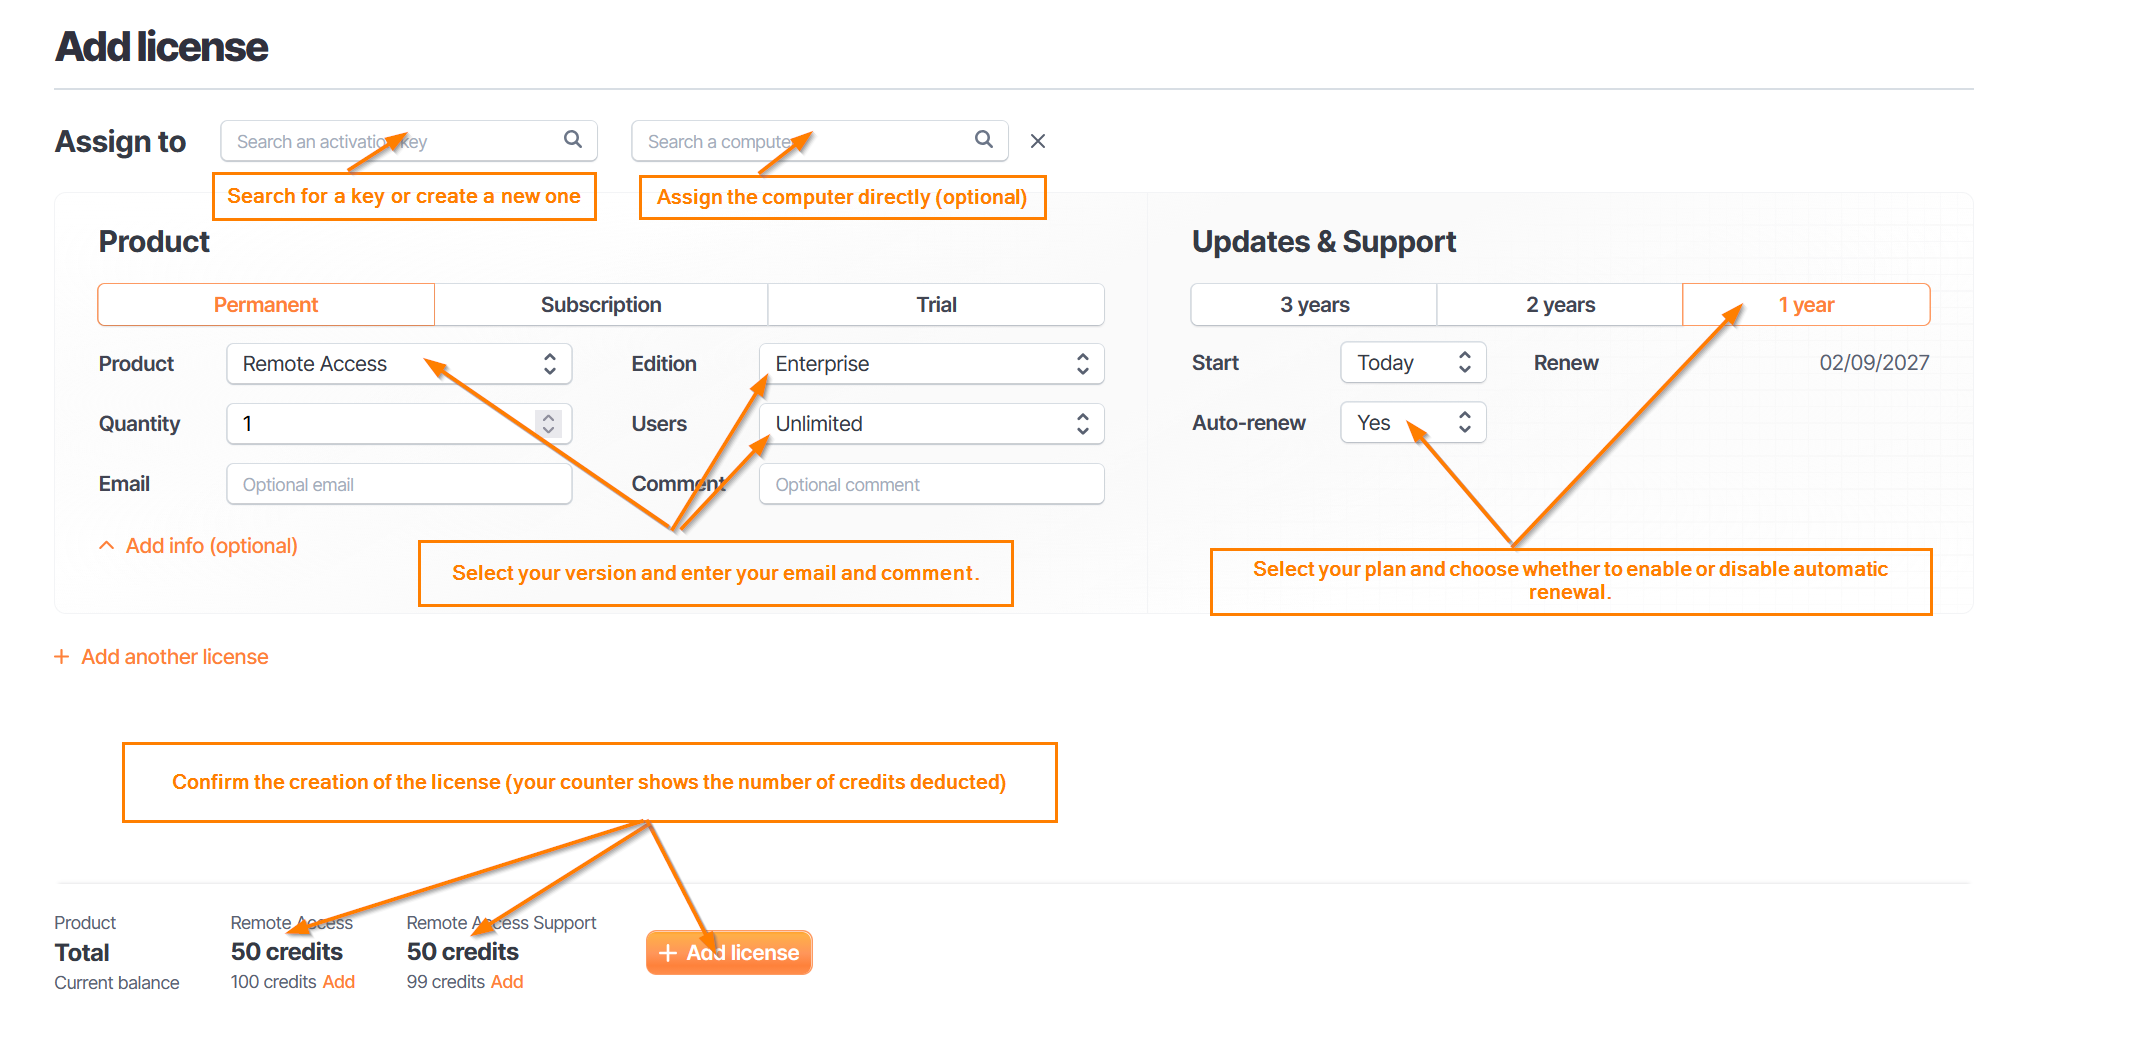Select the 1 year support plan
This screenshot has width=2129, height=1052.
[x=1806, y=305]
